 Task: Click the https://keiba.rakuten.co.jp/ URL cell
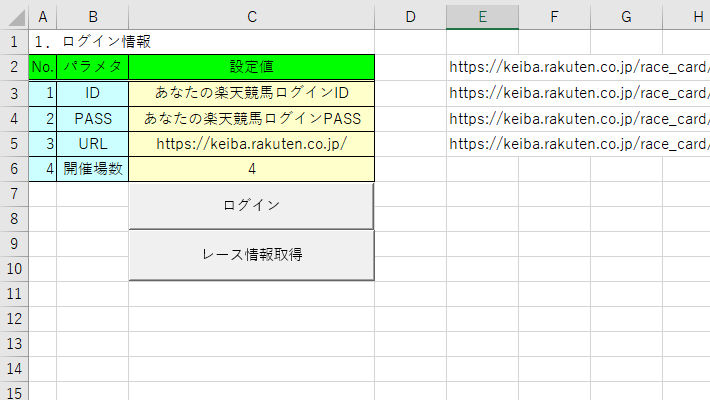252,144
